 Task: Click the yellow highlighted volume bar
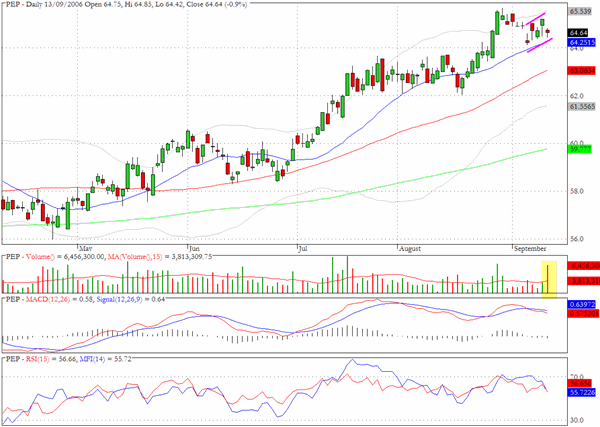[x=549, y=279]
